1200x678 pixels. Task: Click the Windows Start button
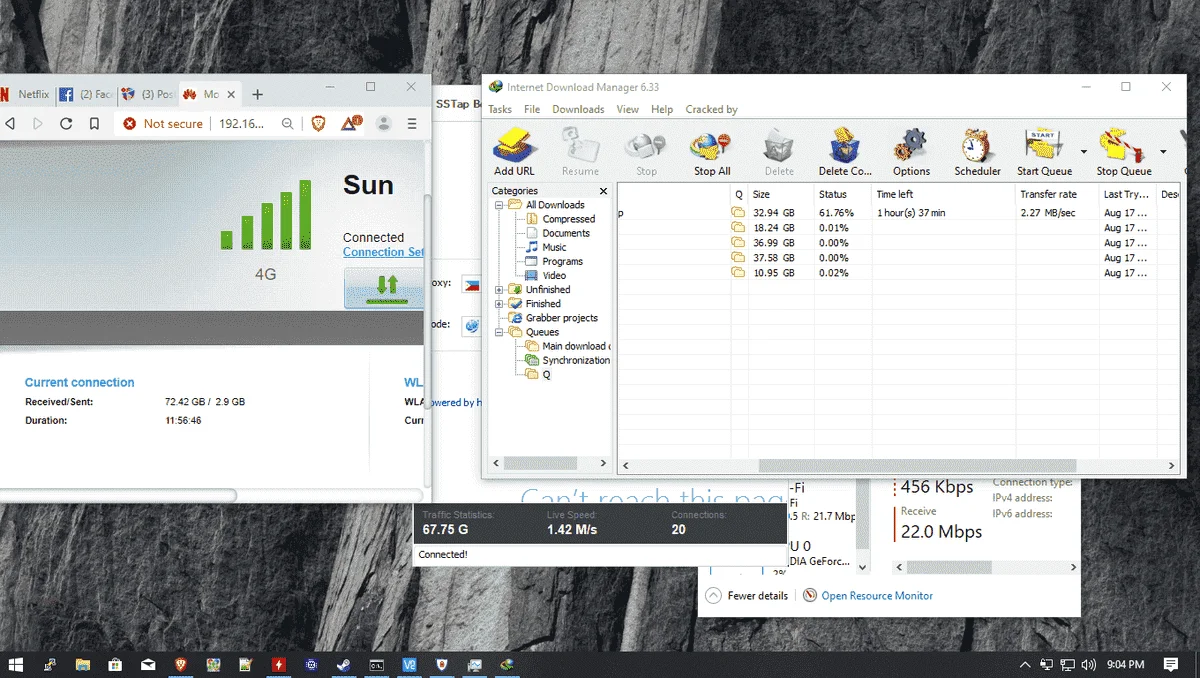tap(16, 664)
